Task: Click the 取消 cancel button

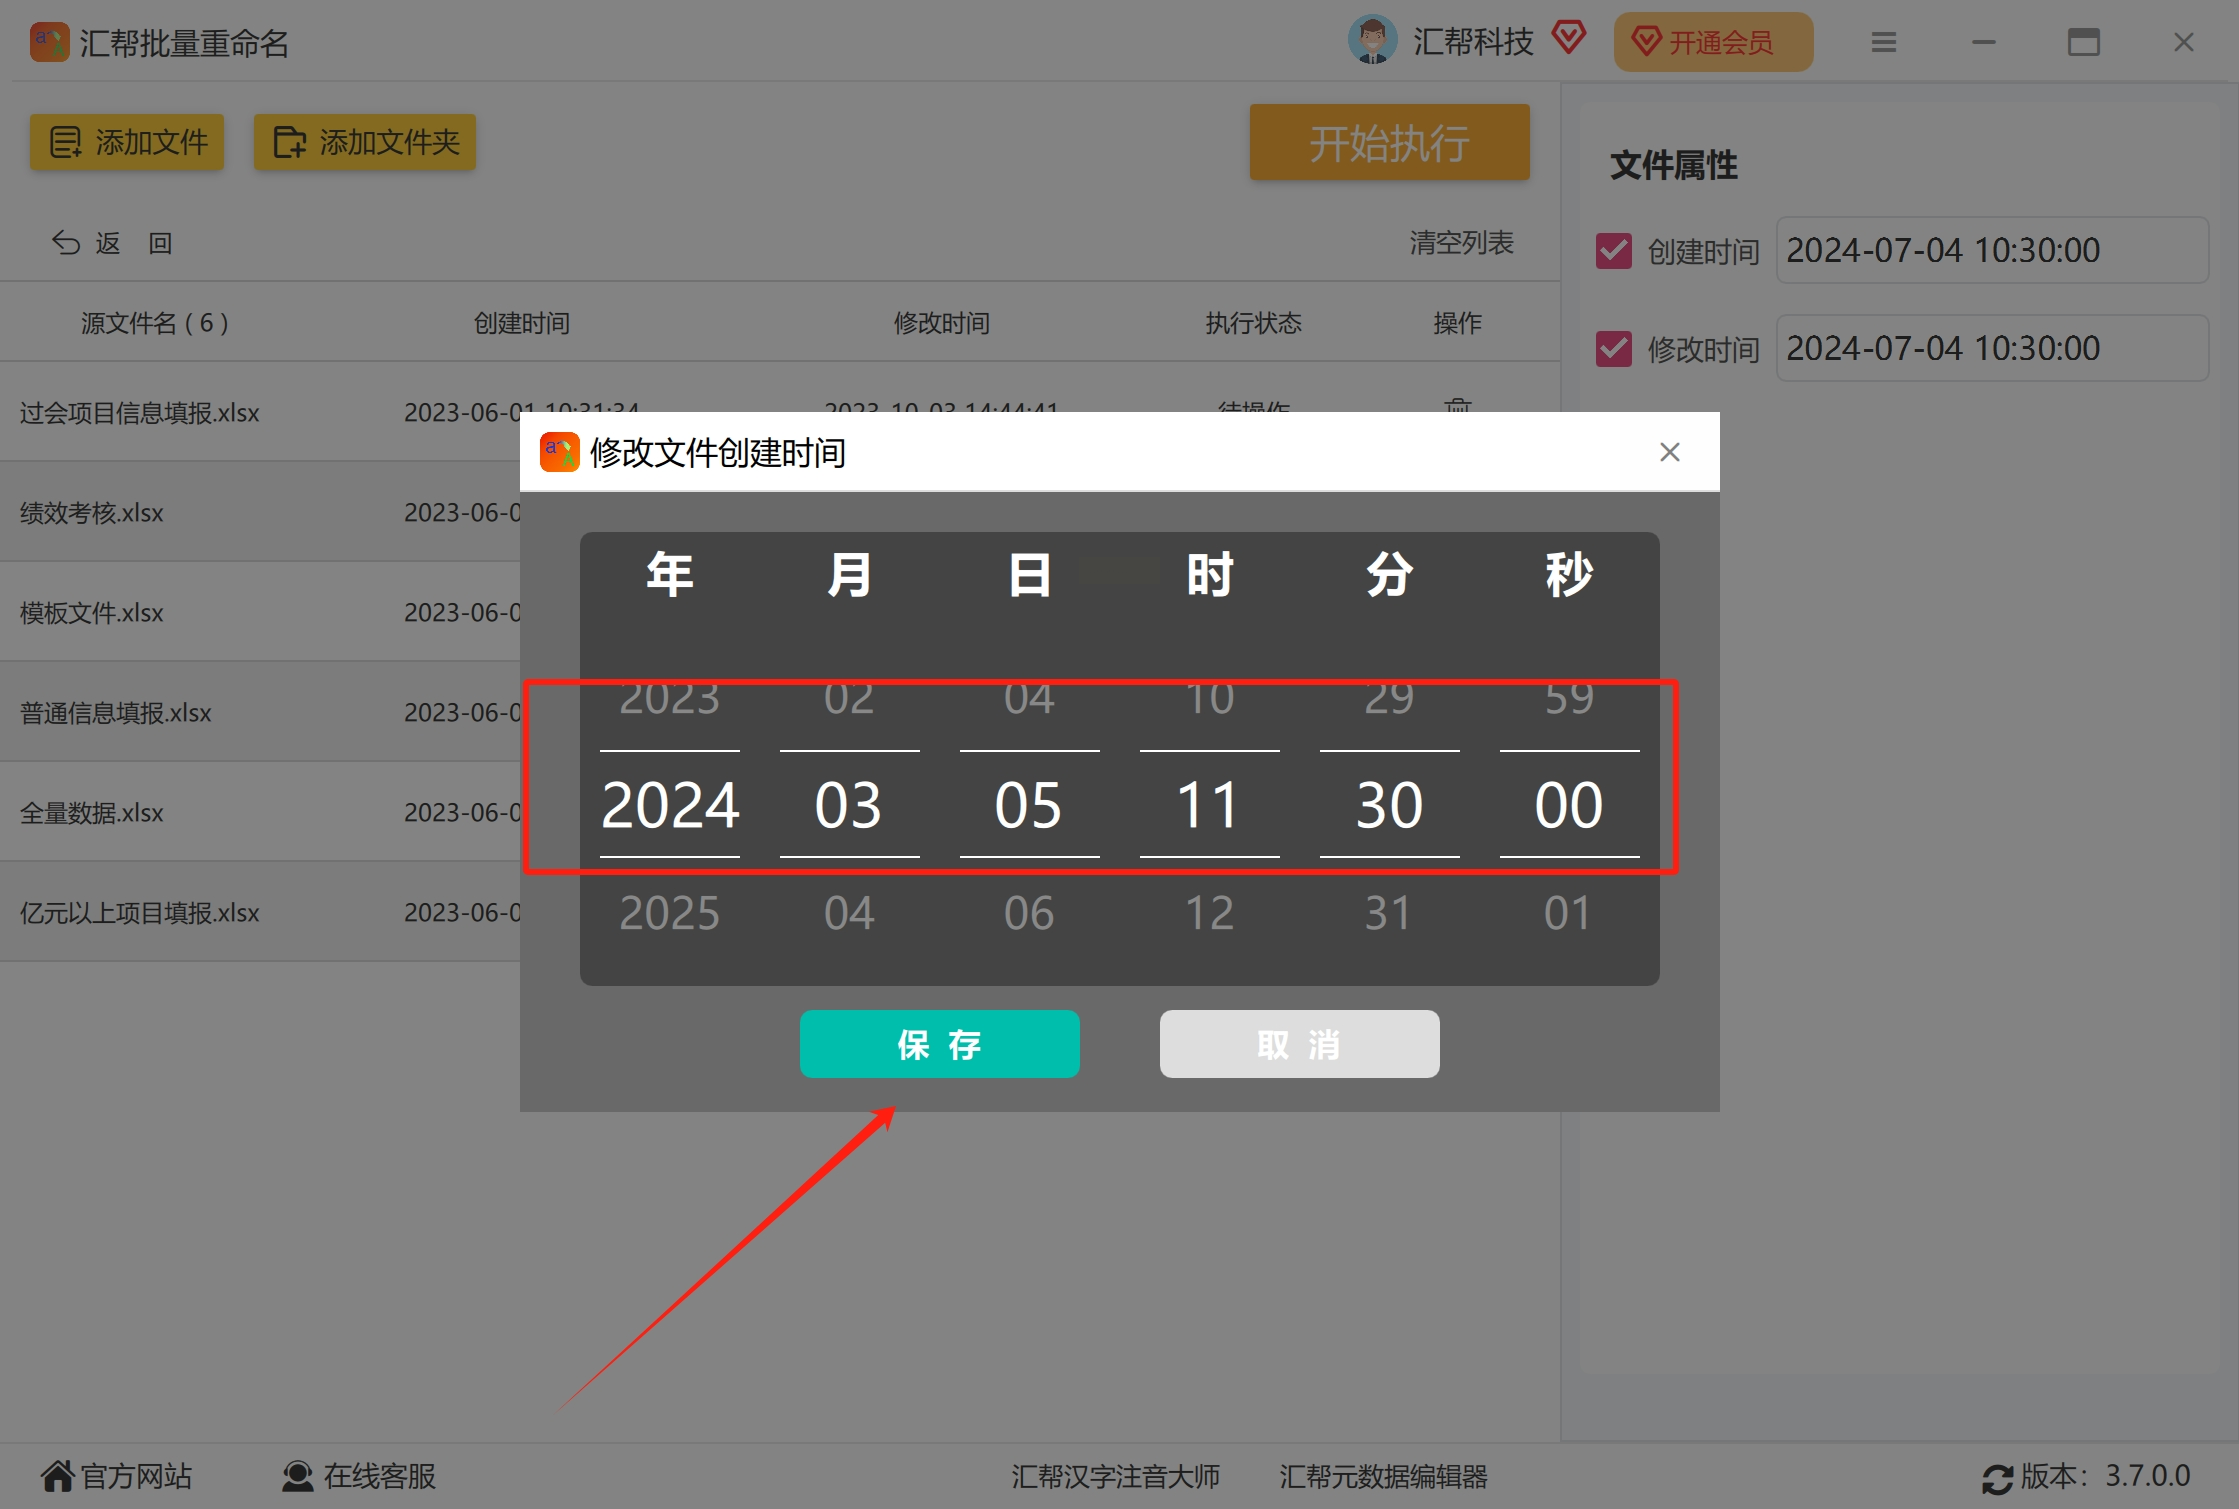Action: (x=1298, y=1044)
